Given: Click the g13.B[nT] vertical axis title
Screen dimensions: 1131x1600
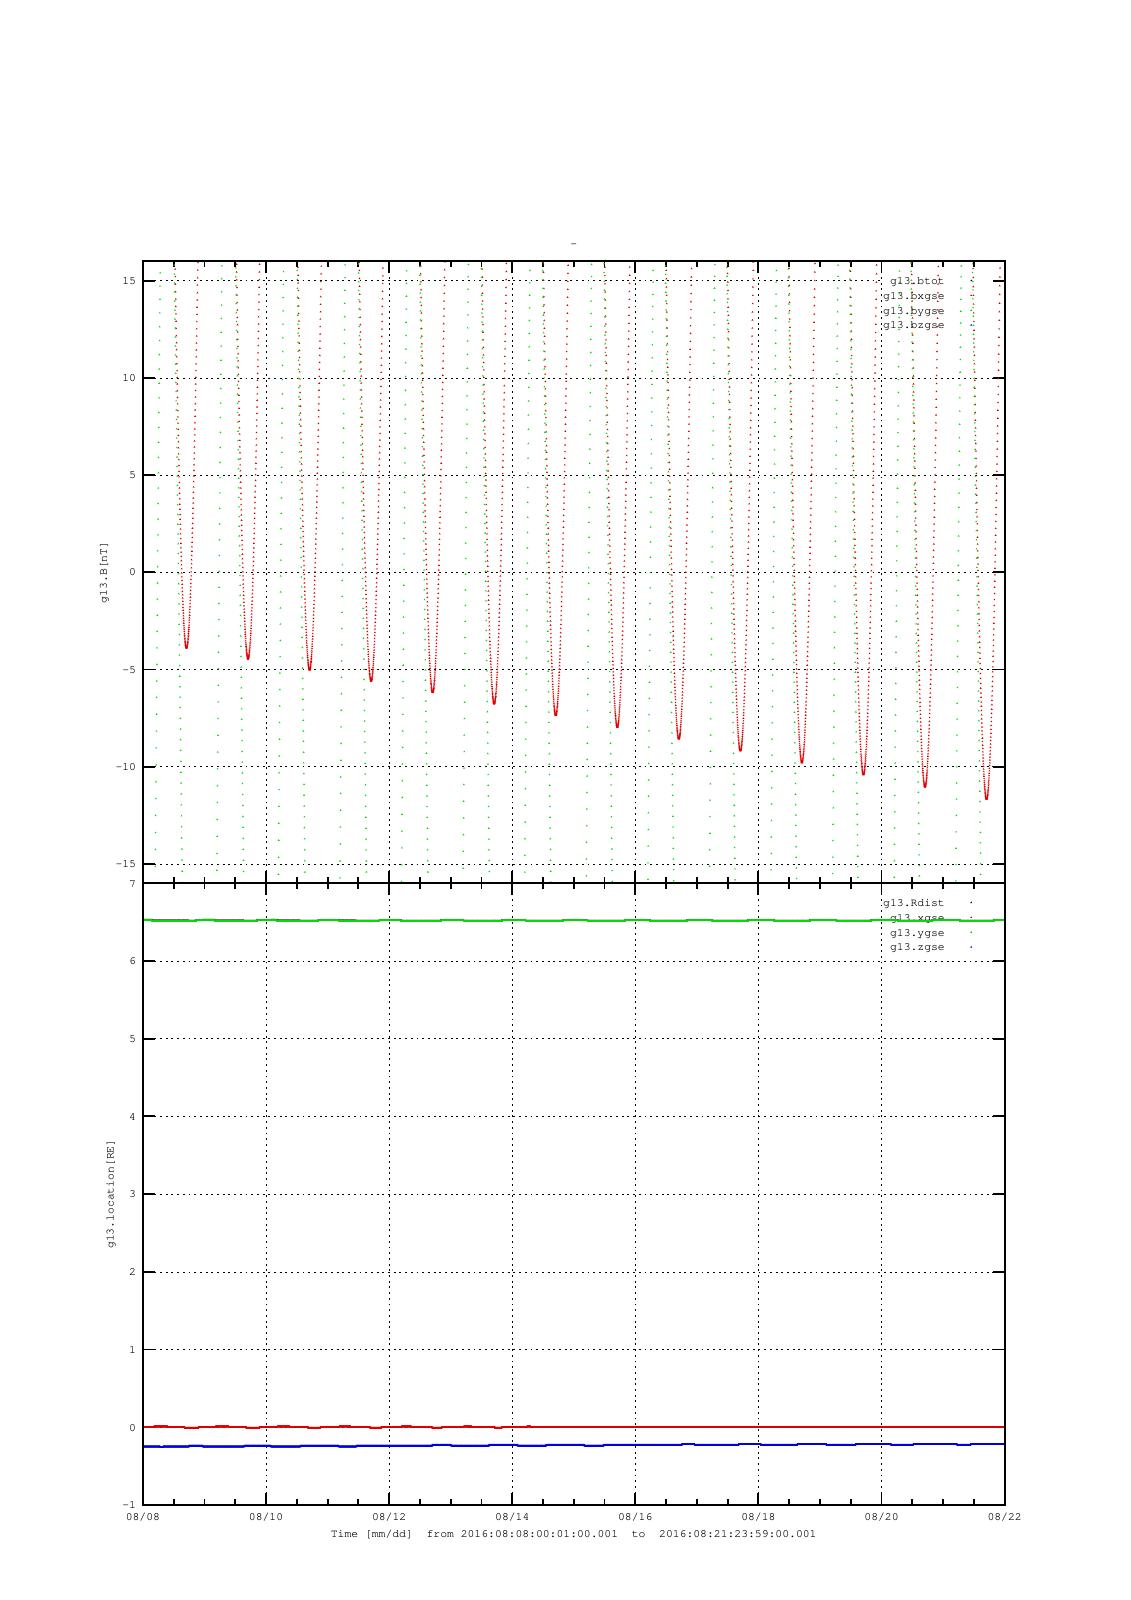Looking at the screenshot, I should (x=104, y=572).
